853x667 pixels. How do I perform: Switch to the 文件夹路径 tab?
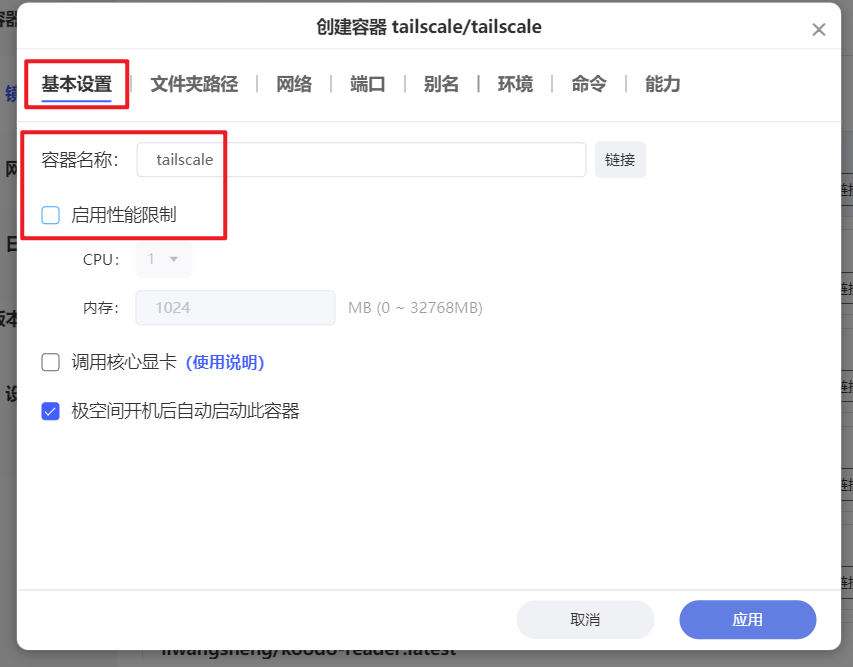pos(194,84)
